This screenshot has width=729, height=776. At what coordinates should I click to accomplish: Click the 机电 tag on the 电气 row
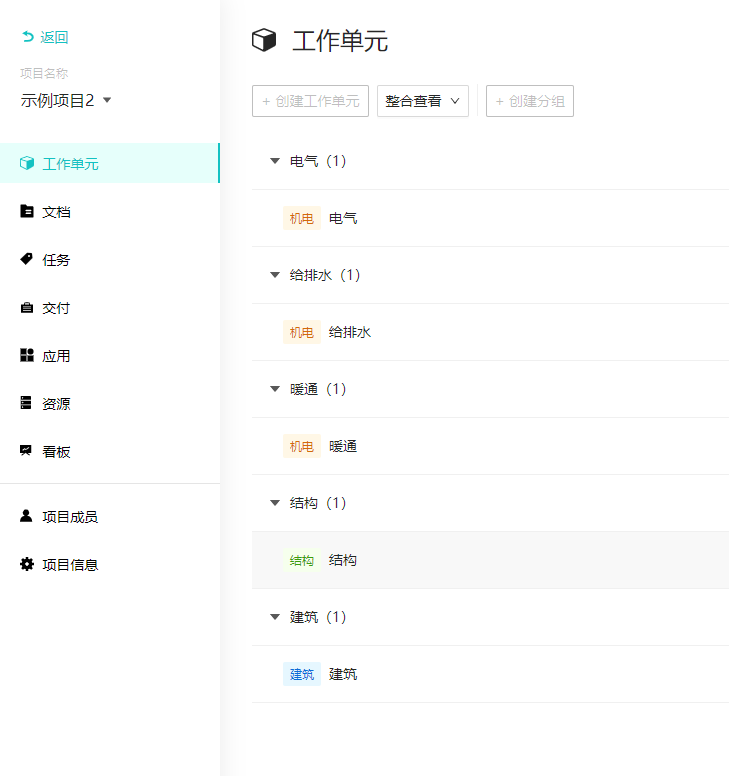tap(302, 218)
